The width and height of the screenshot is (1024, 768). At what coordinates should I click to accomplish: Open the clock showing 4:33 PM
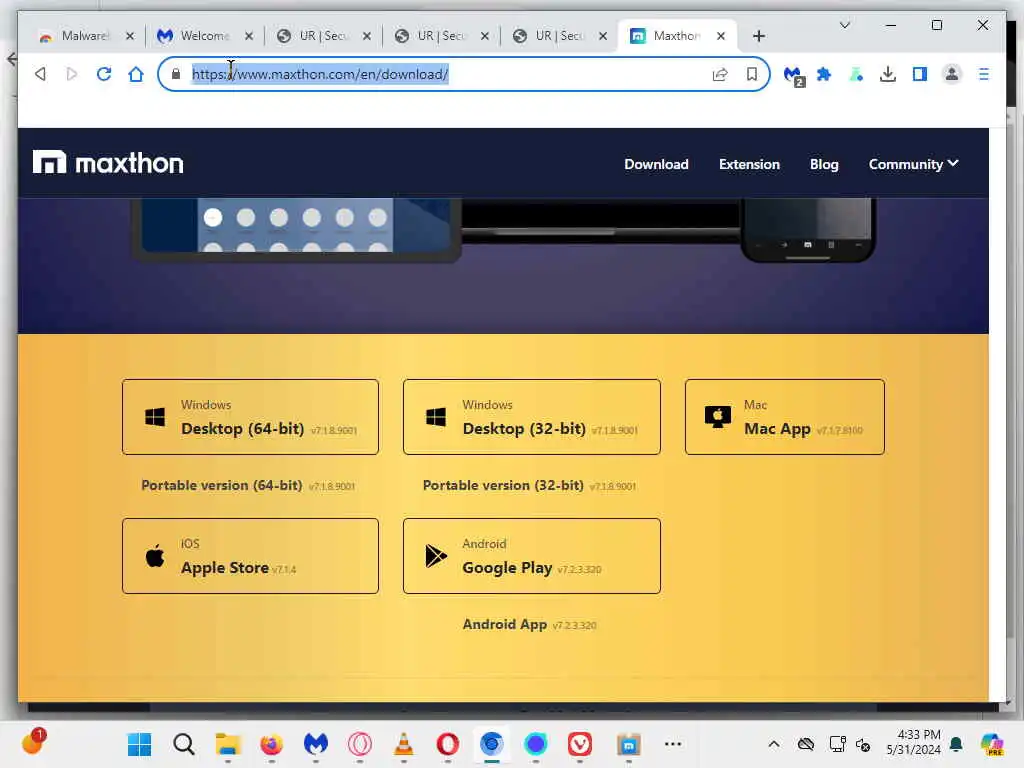click(914, 743)
